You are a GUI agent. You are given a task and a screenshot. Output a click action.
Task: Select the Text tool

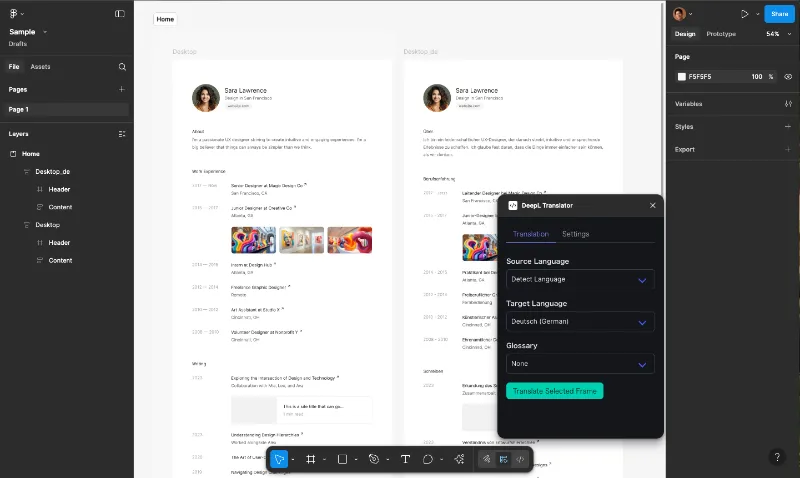pyautogui.click(x=406, y=459)
